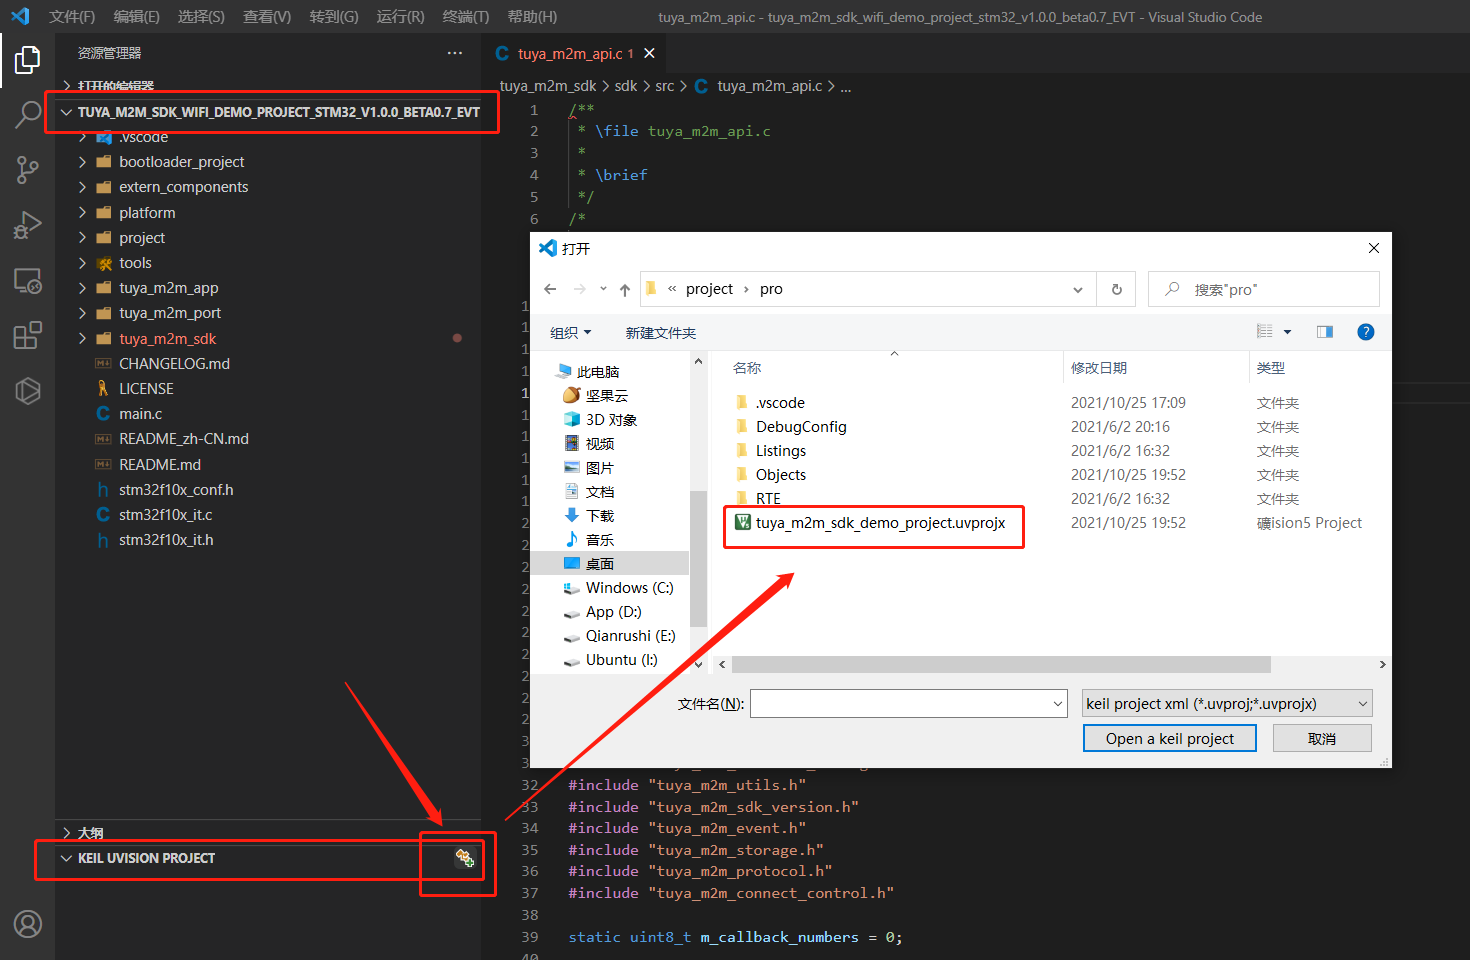Click the refresh icon beside the address bar
The image size is (1470, 960).
coord(1116,288)
